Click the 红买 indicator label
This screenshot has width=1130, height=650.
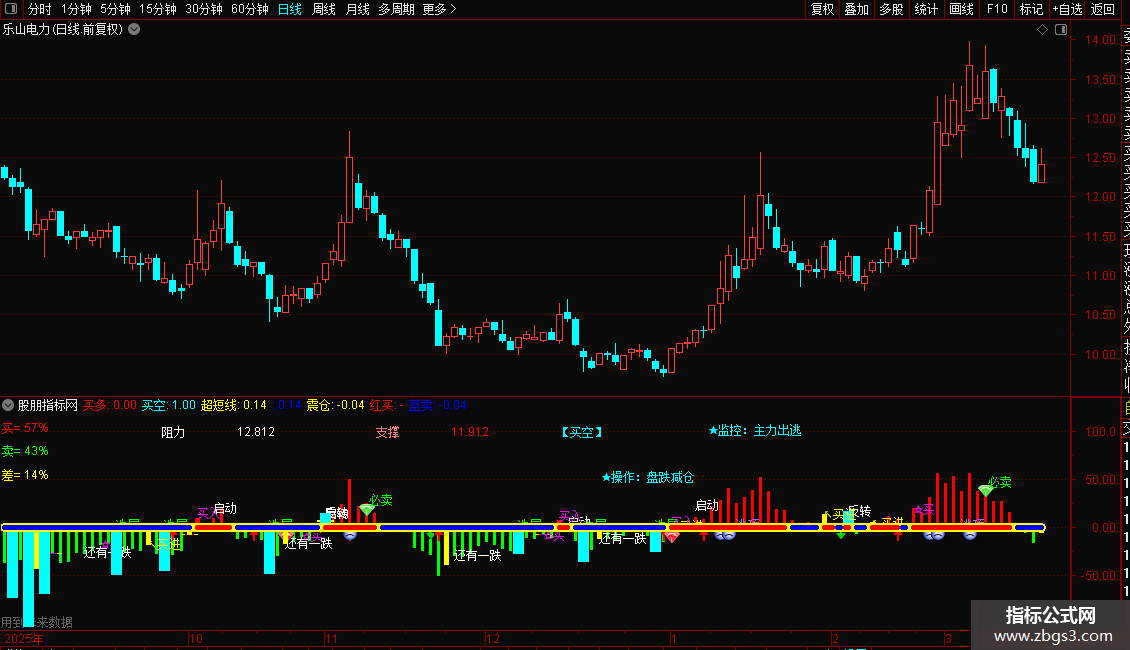point(386,405)
